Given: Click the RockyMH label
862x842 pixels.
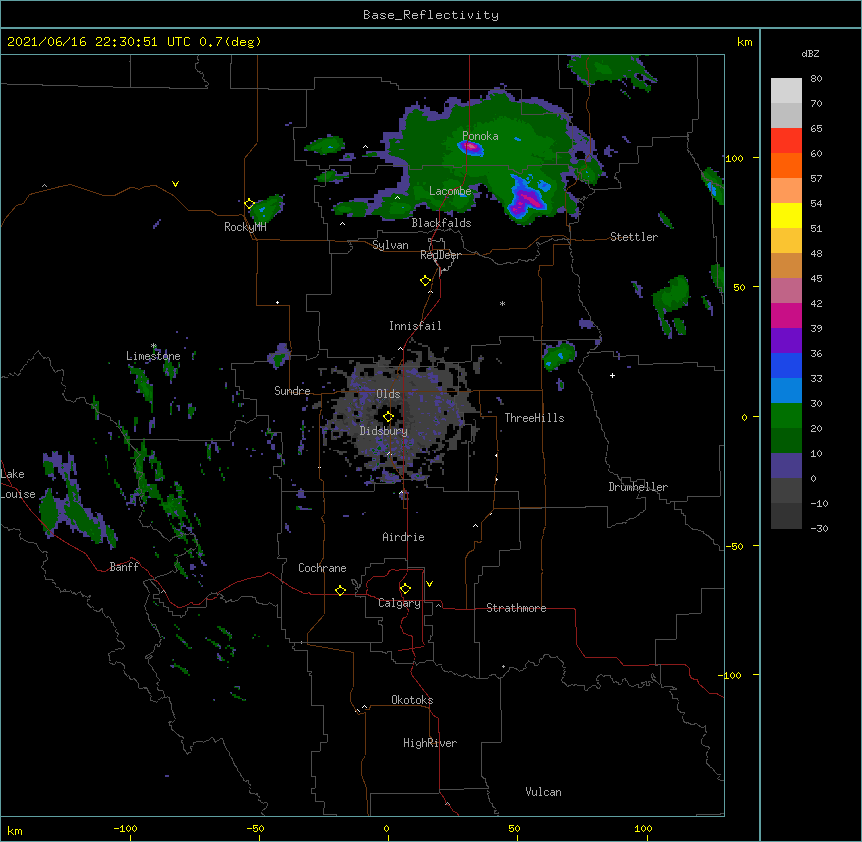Looking at the screenshot, I should [245, 227].
